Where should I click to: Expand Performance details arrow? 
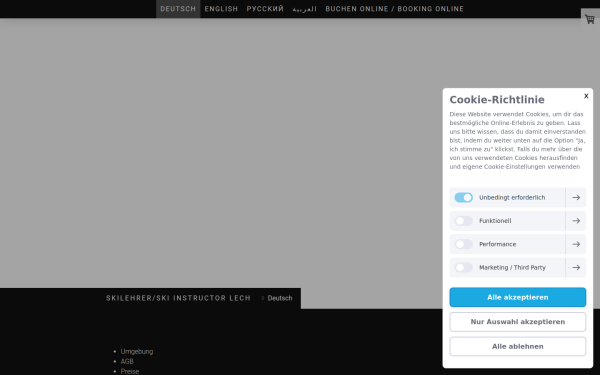(x=576, y=244)
